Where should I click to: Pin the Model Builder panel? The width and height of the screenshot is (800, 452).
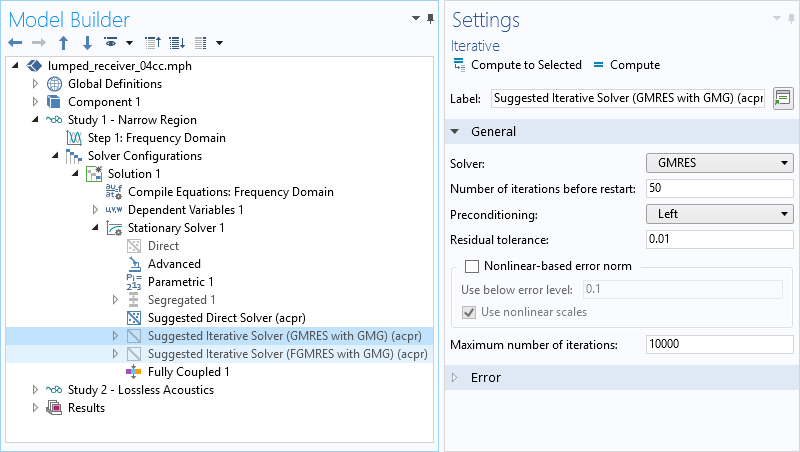[x=431, y=19]
